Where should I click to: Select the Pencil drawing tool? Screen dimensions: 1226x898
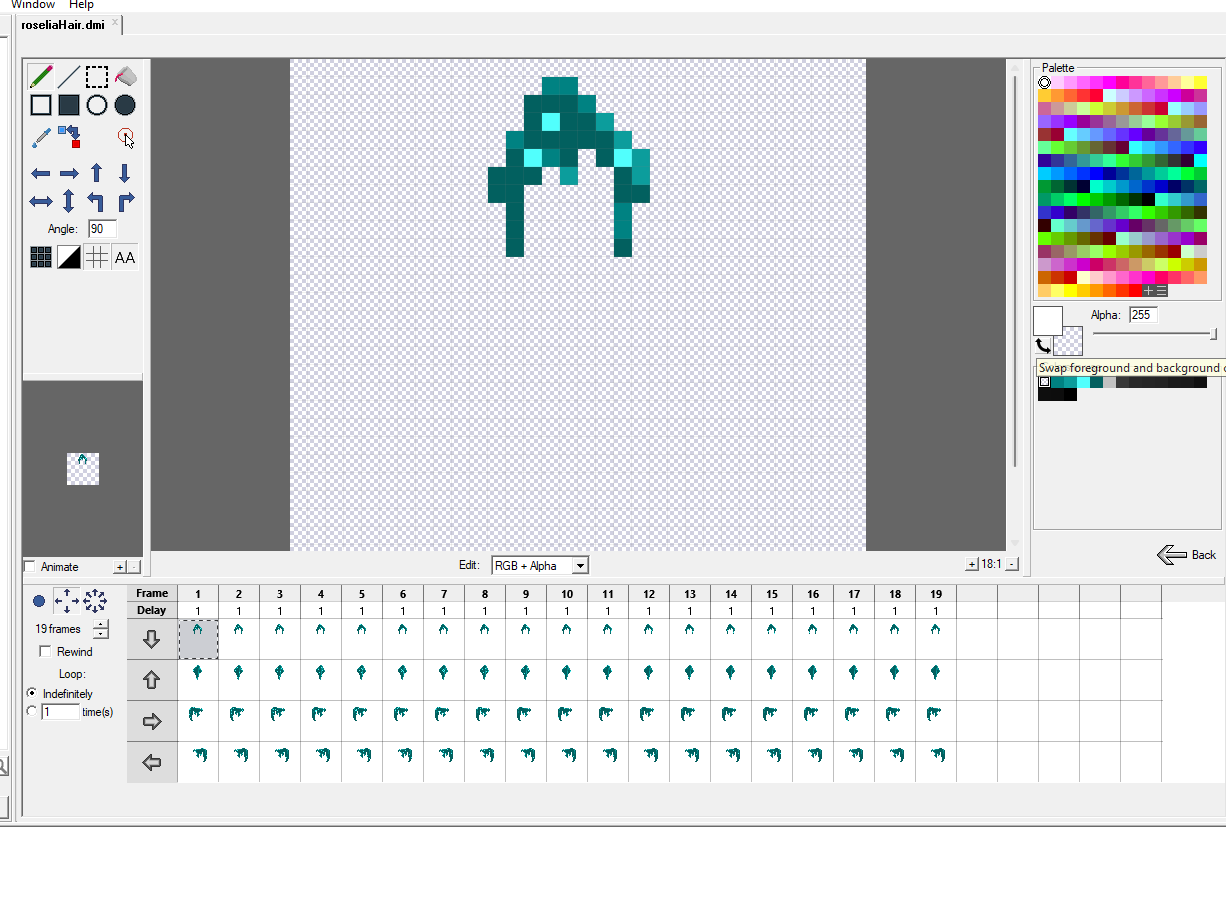[40, 77]
